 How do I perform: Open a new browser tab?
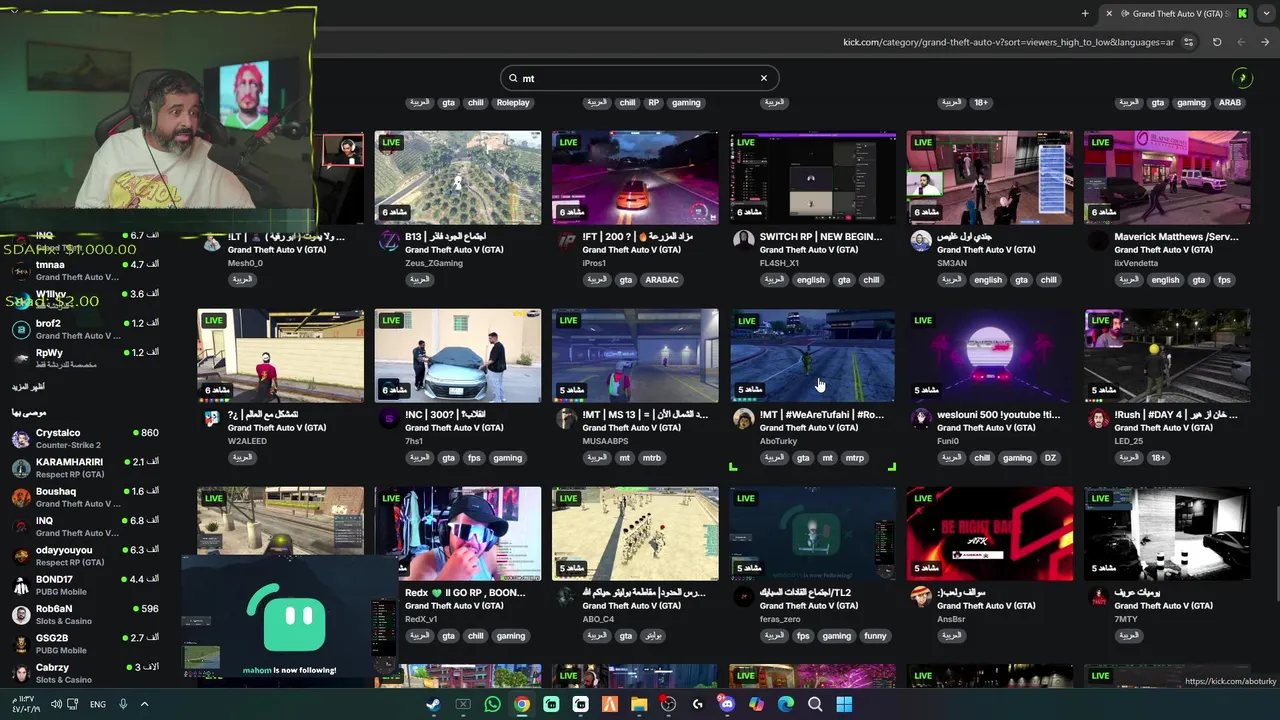click(x=1085, y=13)
